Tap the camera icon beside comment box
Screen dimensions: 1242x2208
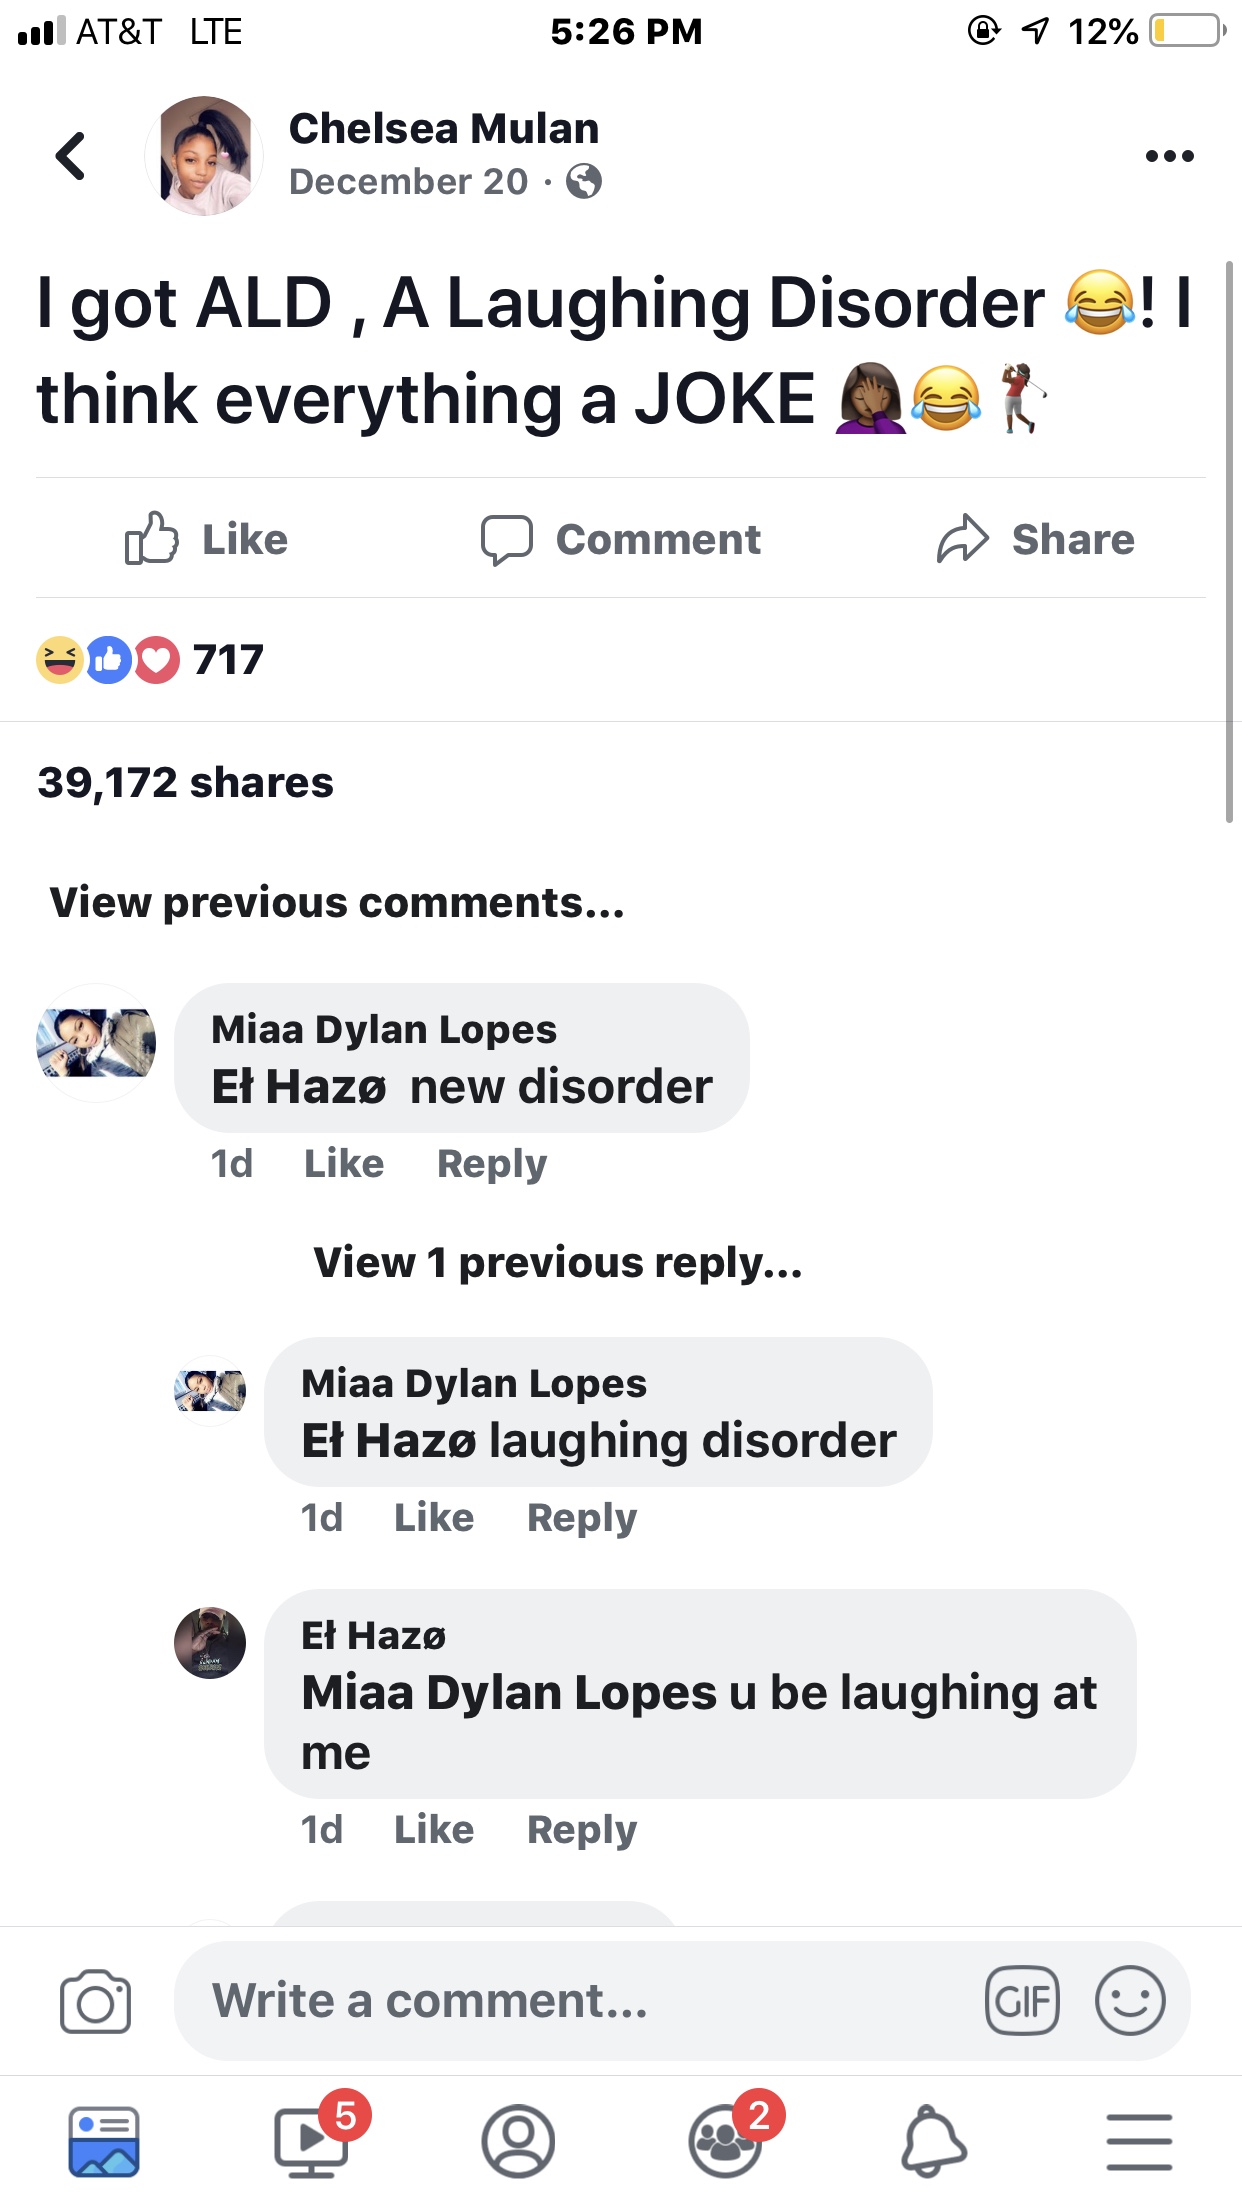(x=95, y=2002)
